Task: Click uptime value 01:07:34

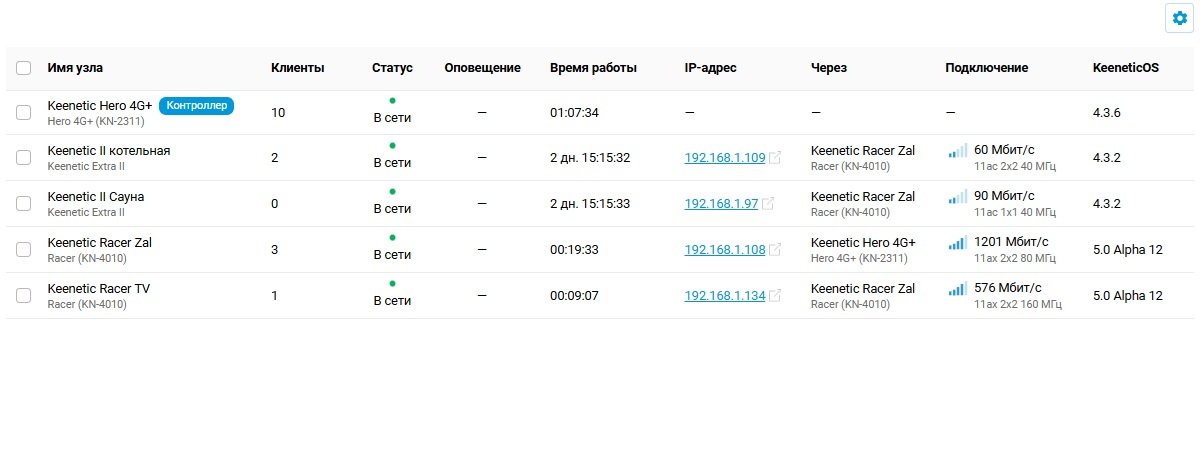Action: [574, 113]
